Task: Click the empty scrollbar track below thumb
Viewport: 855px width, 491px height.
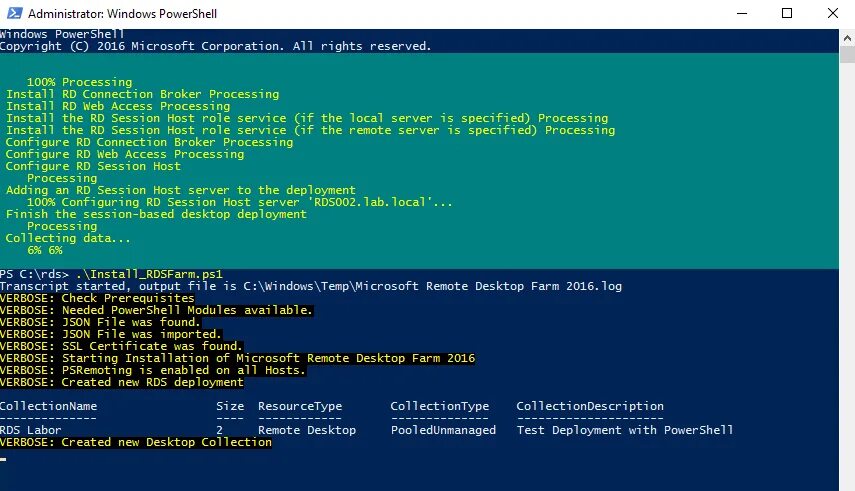Action: pos(847,273)
